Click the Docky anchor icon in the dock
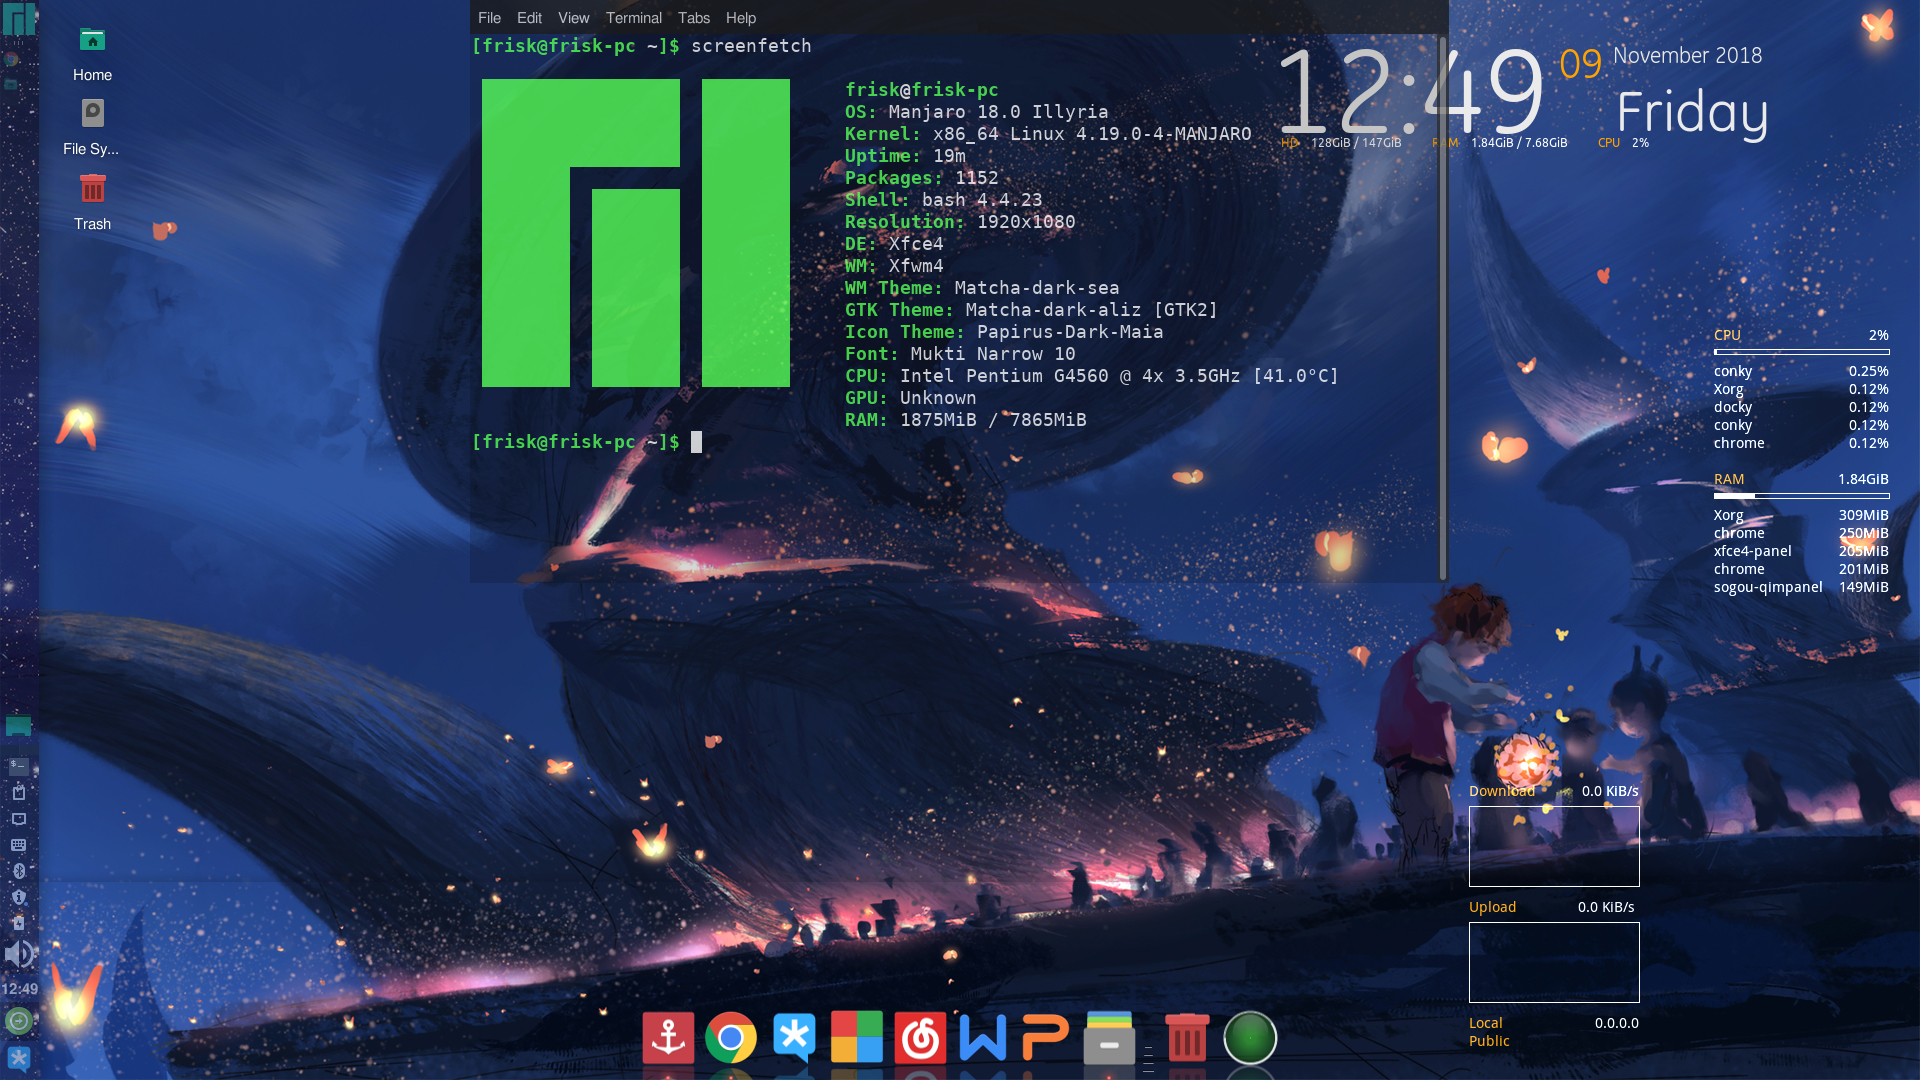 (668, 1038)
